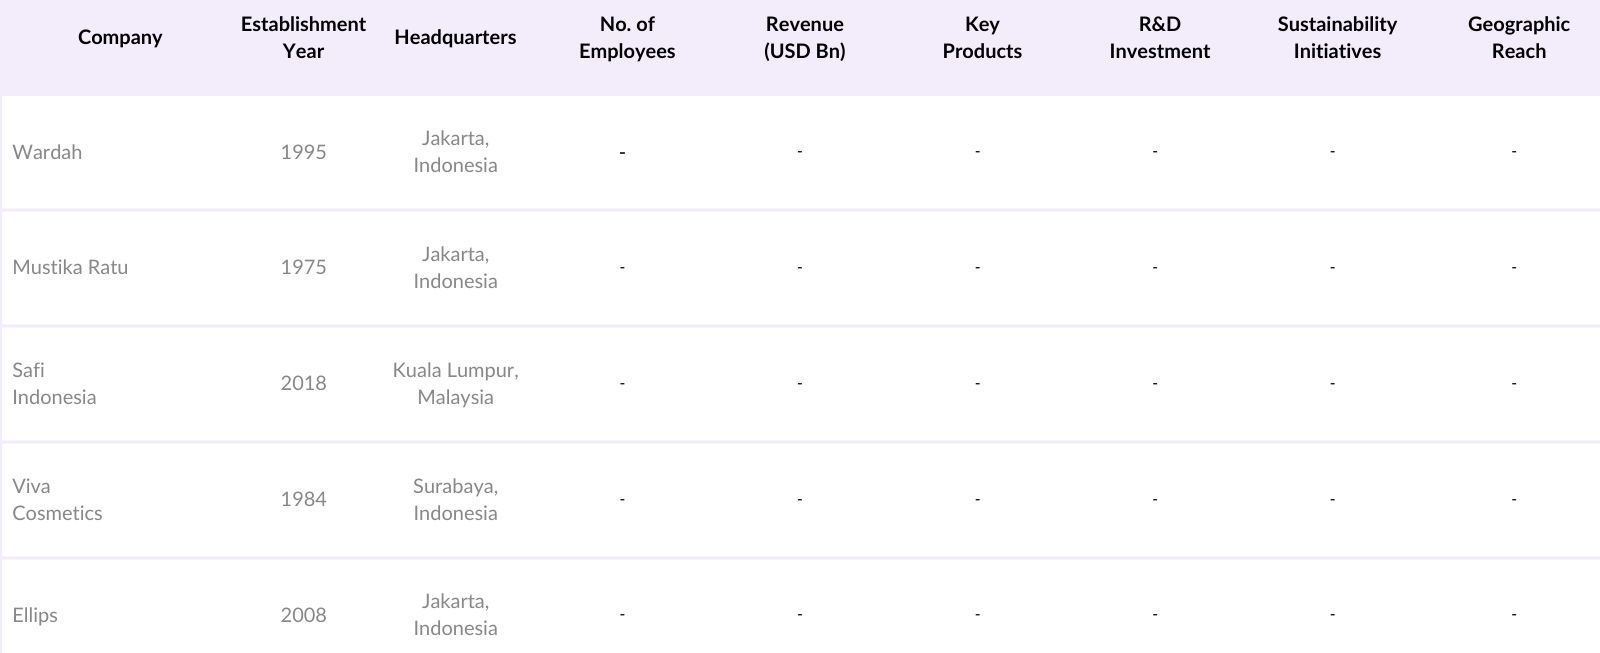Click the Surabaya, Indonesia headquarters cell
The width and height of the screenshot is (1600, 653).
tap(455, 499)
